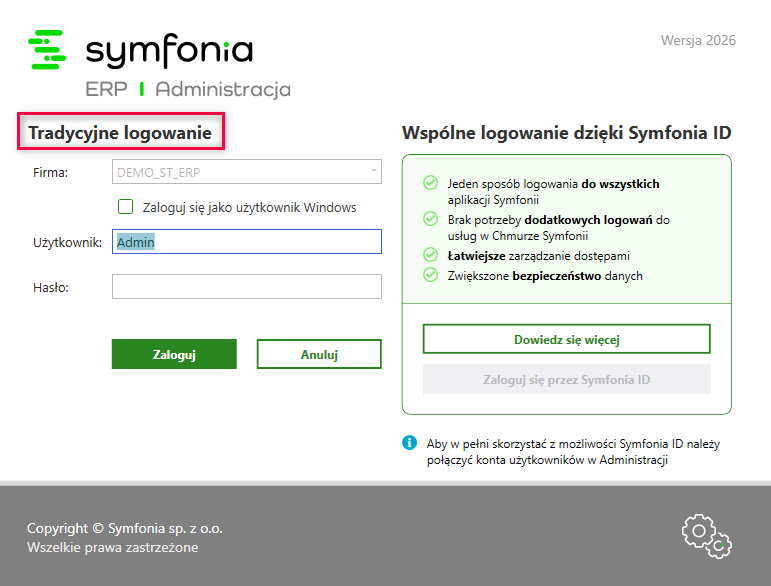Click the 'ERP Administracja' product title

188,89
